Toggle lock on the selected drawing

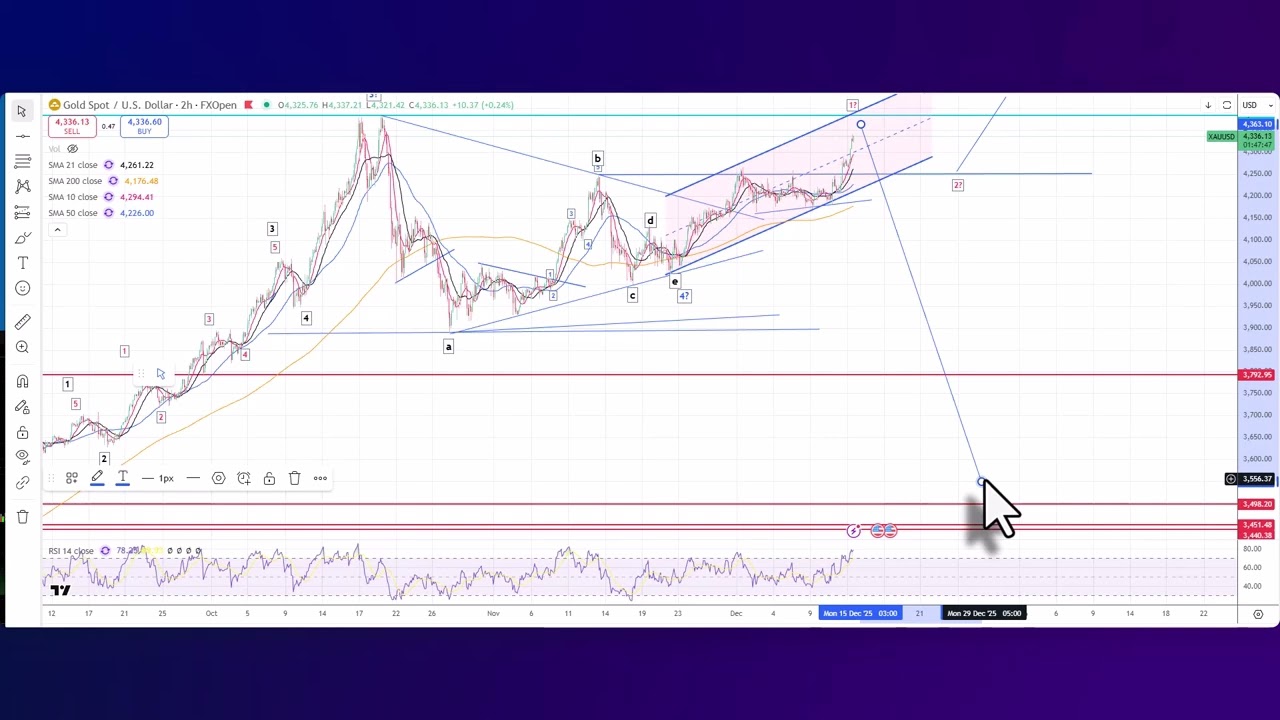pos(269,479)
